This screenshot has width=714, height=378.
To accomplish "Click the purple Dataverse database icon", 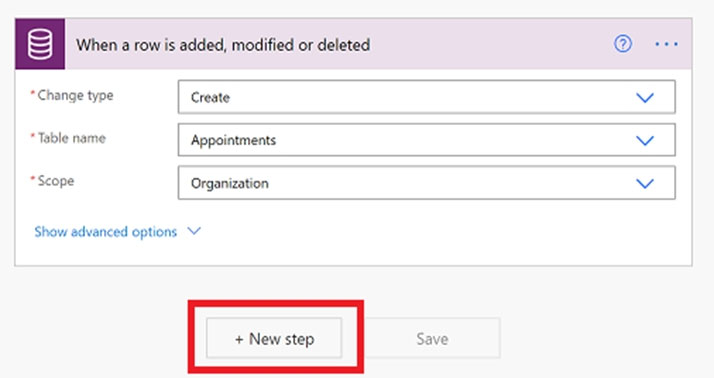I will click(40, 44).
